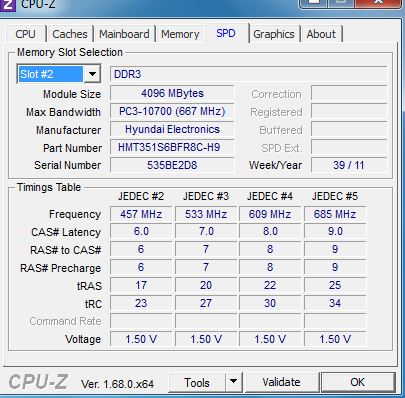Switch to the CPU tab
This screenshot has height=398, width=405.
26,34
